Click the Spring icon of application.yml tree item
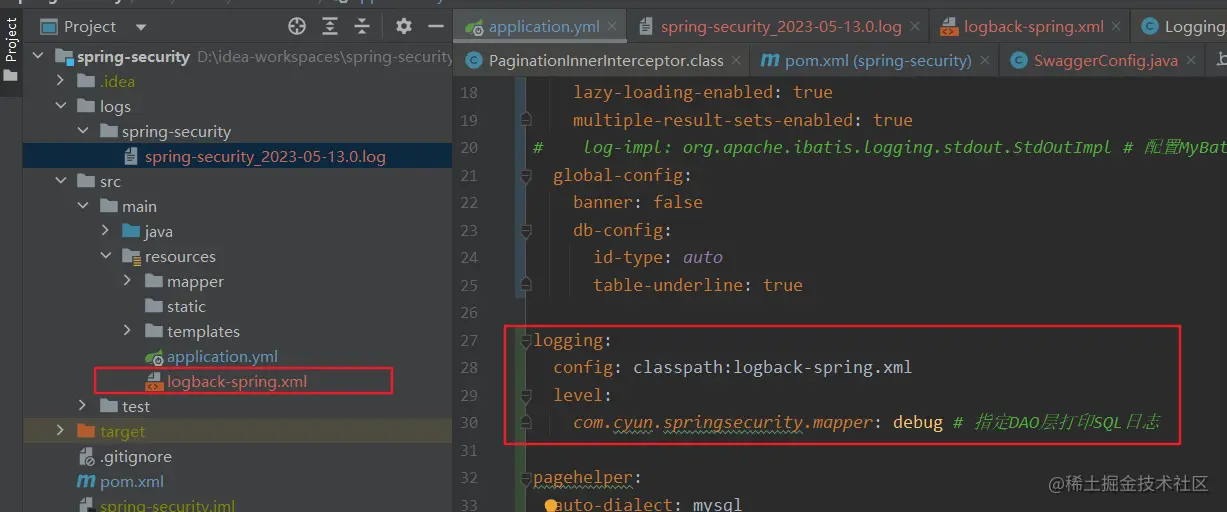The height and width of the screenshot is (512, 1227). coord(154,357)
